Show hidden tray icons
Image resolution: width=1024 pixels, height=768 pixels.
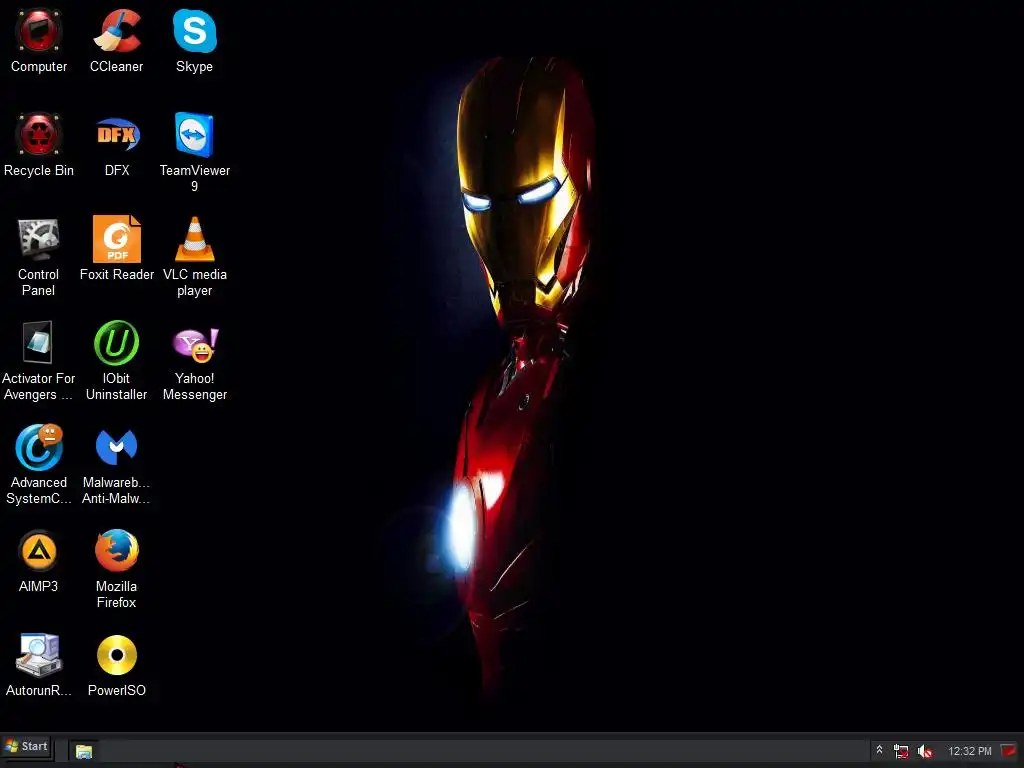click(x=879, y=750)
